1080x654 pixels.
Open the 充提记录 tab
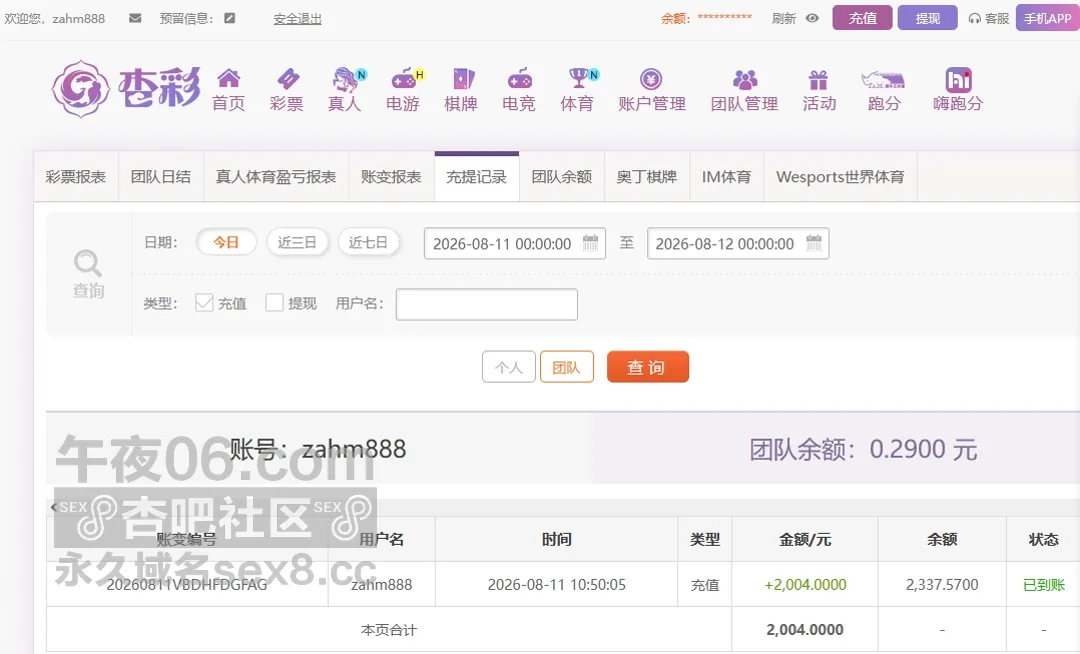pyautogui.click(x=477, y=177)
